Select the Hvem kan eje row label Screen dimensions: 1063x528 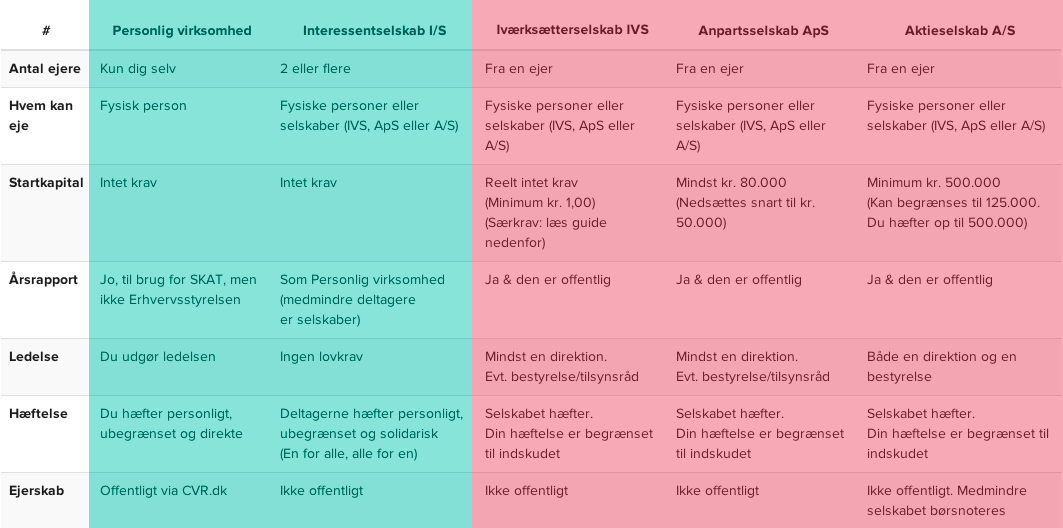click(41, 115)
